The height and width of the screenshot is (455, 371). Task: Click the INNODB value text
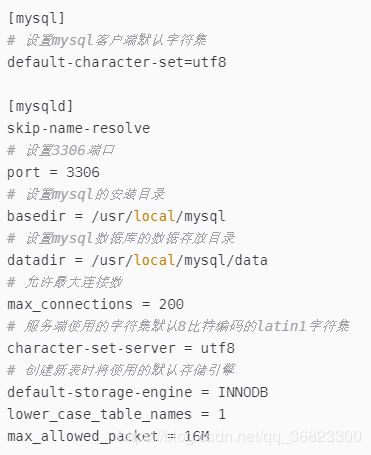pos(243,392)
